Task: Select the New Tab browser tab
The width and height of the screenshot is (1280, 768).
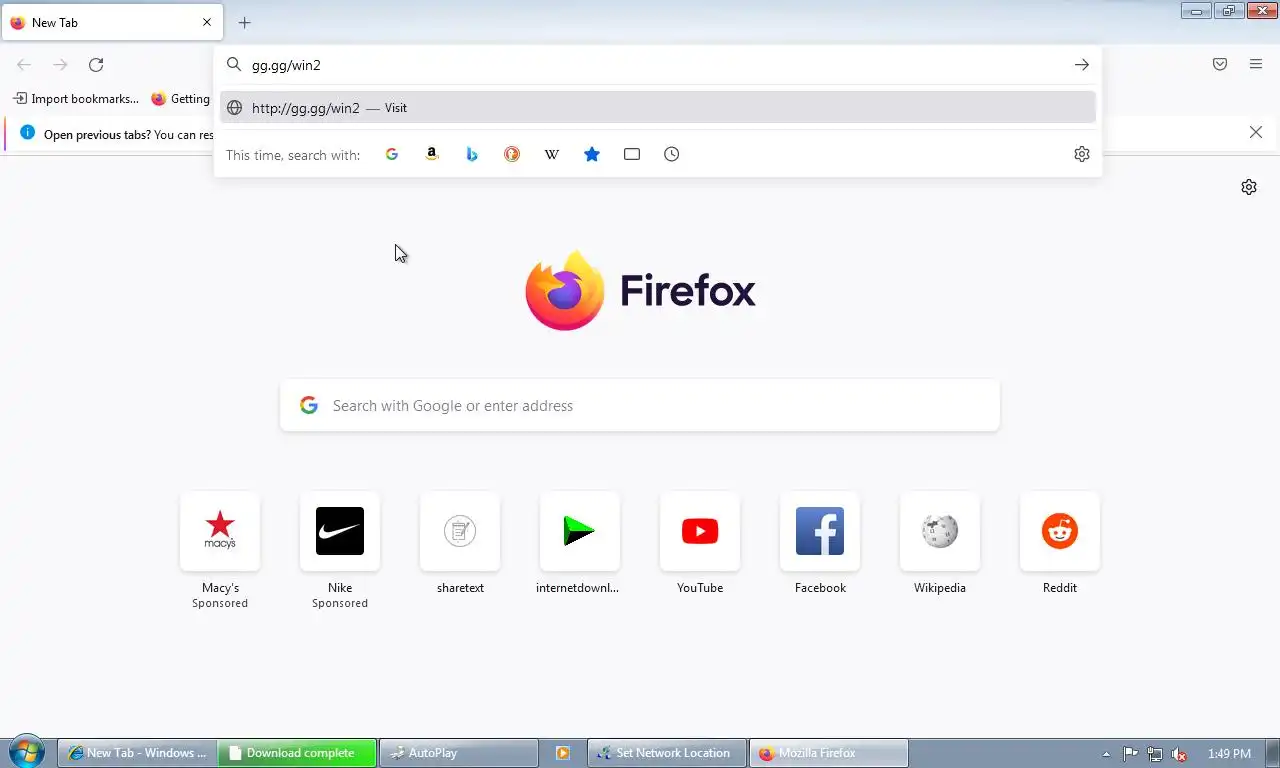Action: point(110,22)
